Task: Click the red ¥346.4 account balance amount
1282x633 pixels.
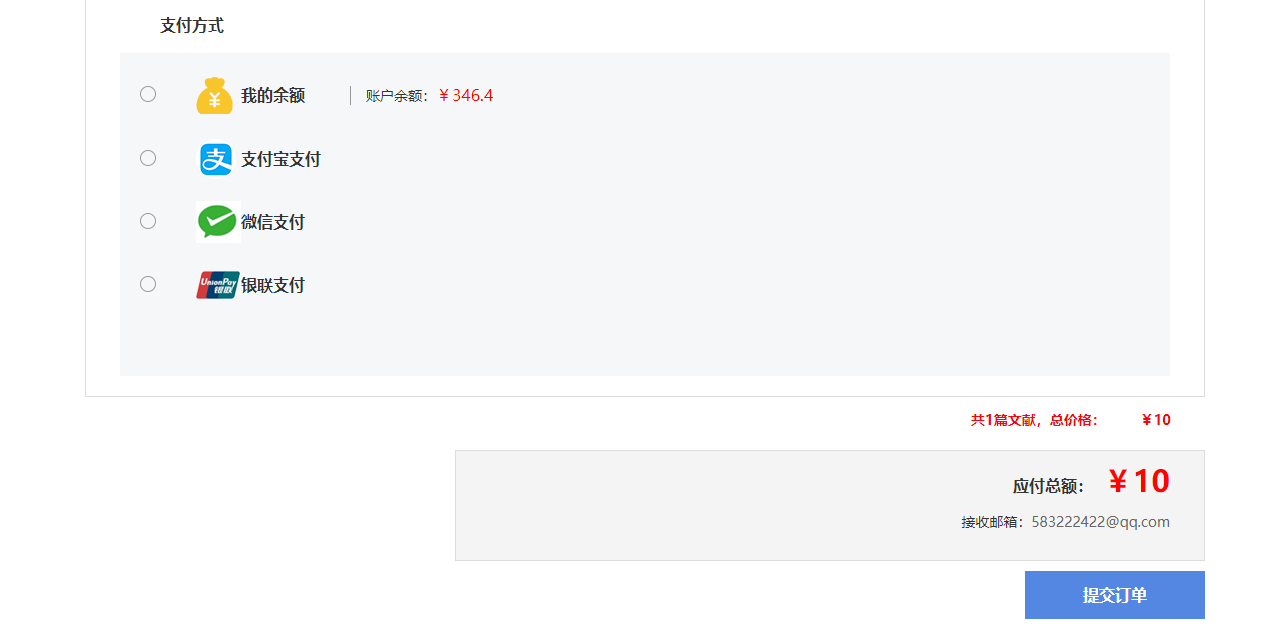Action: (x=466, y=96)
